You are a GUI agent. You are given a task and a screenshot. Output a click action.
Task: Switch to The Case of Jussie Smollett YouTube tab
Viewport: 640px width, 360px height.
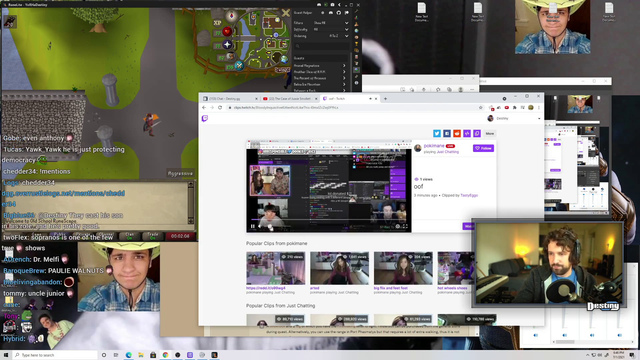289,99
